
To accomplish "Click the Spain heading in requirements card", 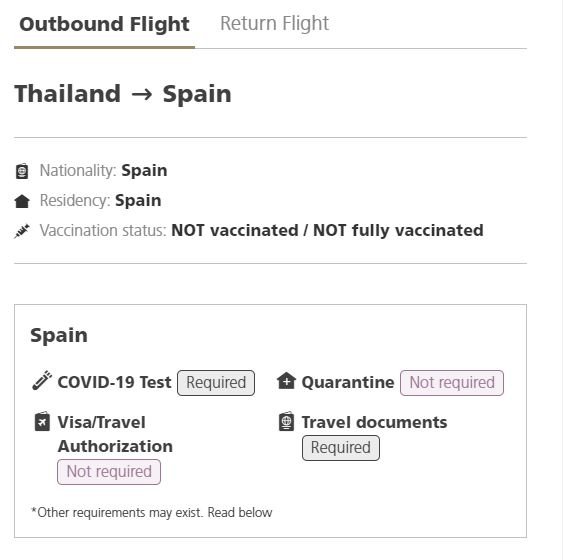I will click(59, 336).
